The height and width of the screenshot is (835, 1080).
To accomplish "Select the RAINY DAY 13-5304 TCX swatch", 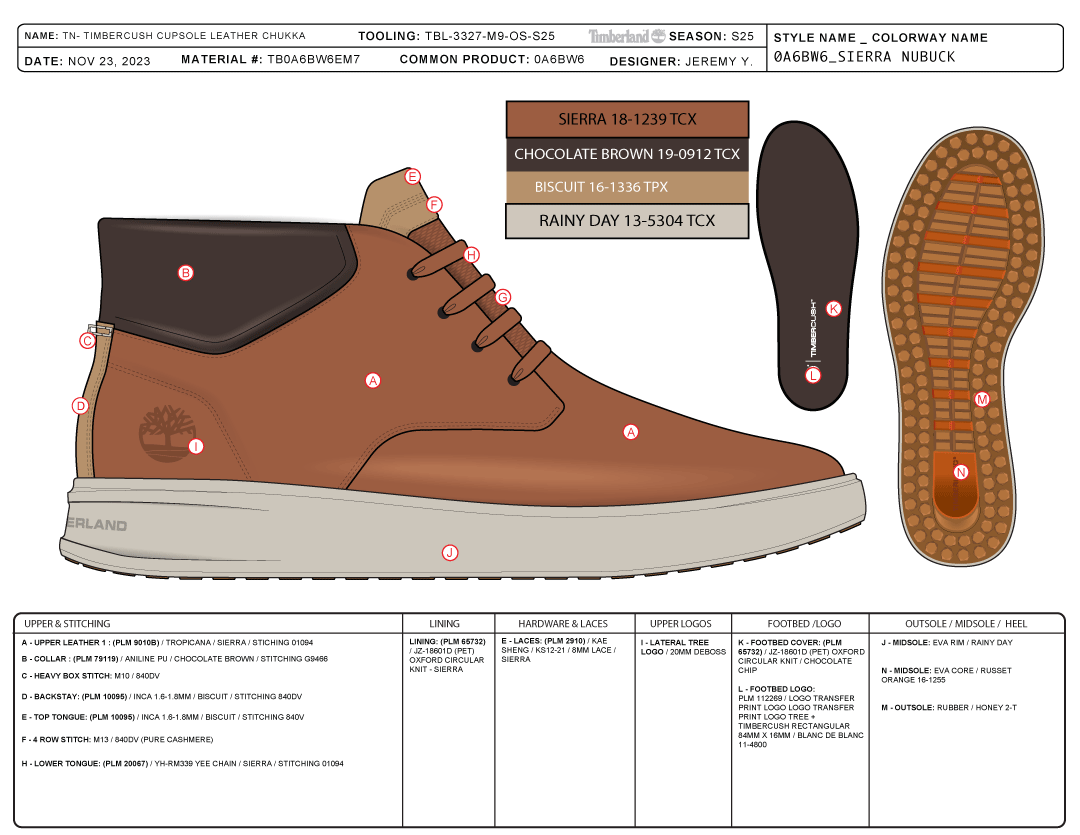I will tap(627, 221).
